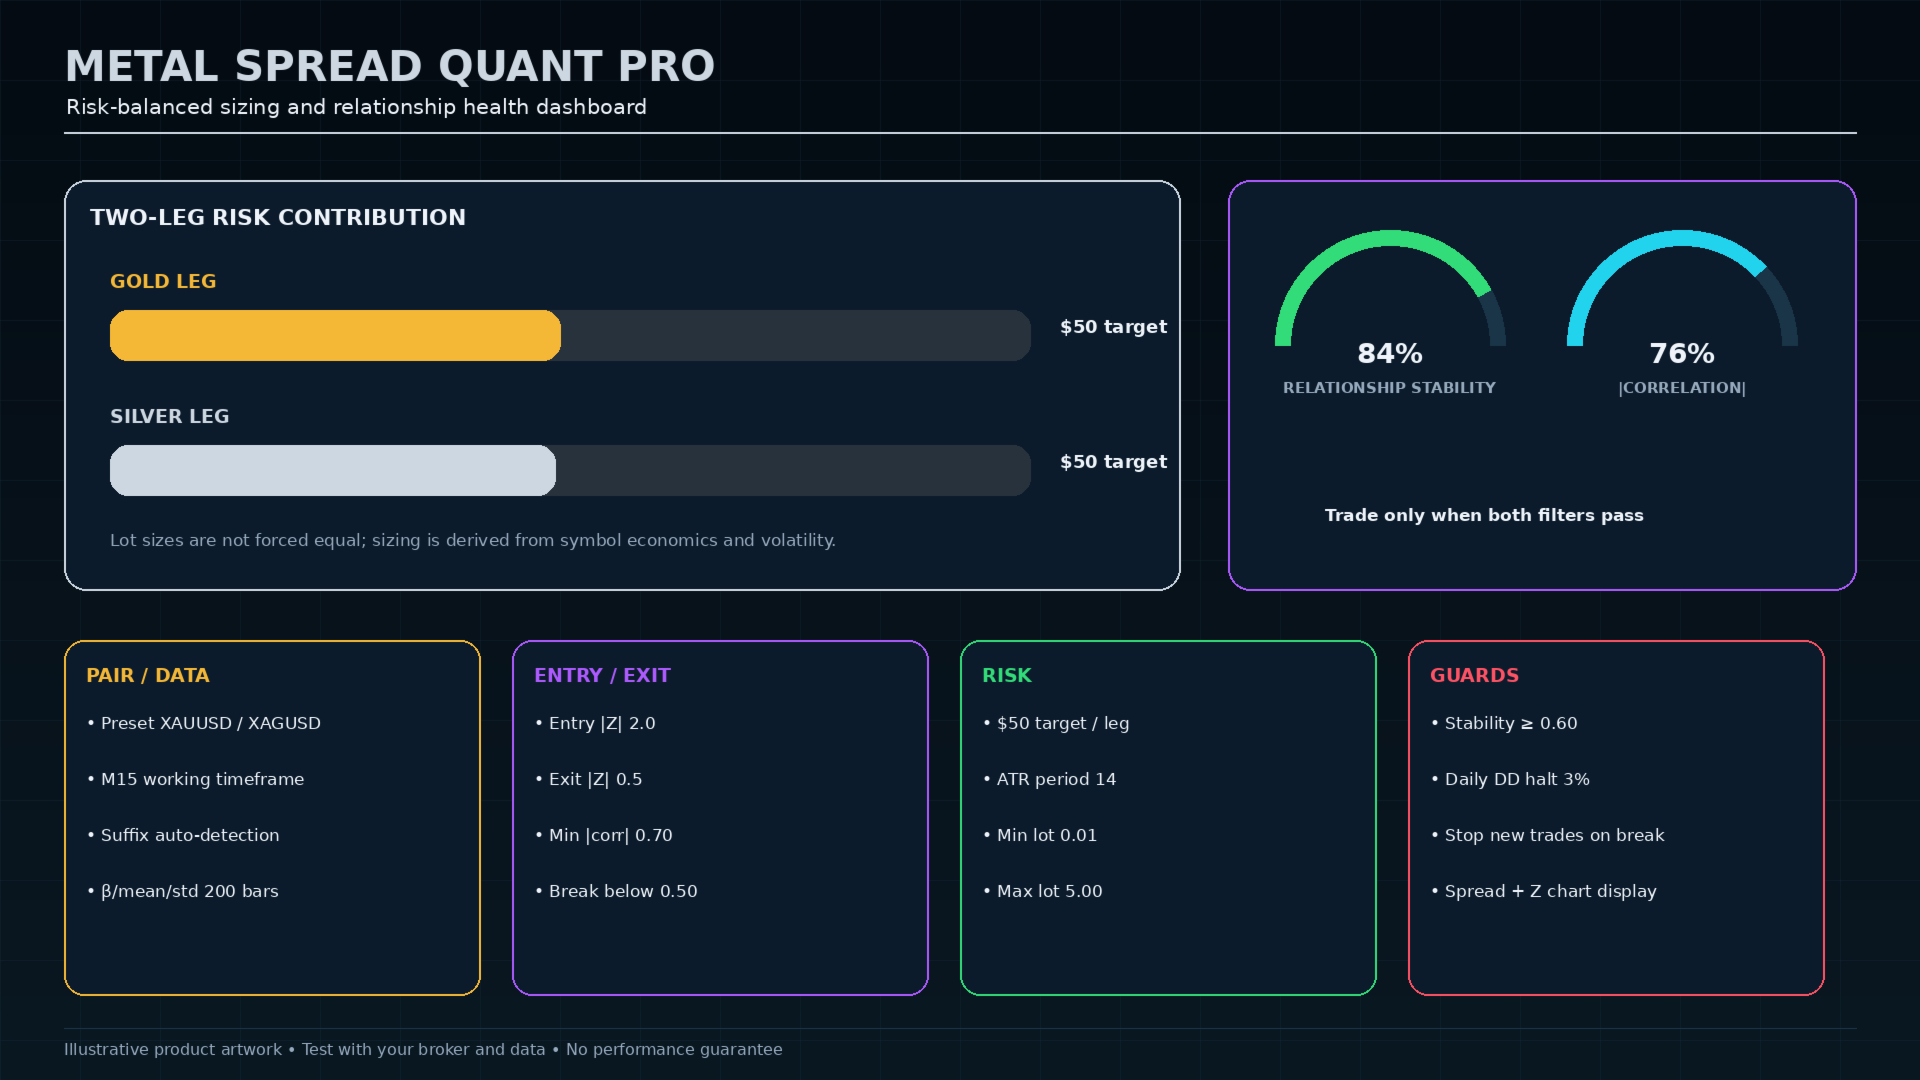Click the Metal Spread Quant Pro title

(390, 66)
